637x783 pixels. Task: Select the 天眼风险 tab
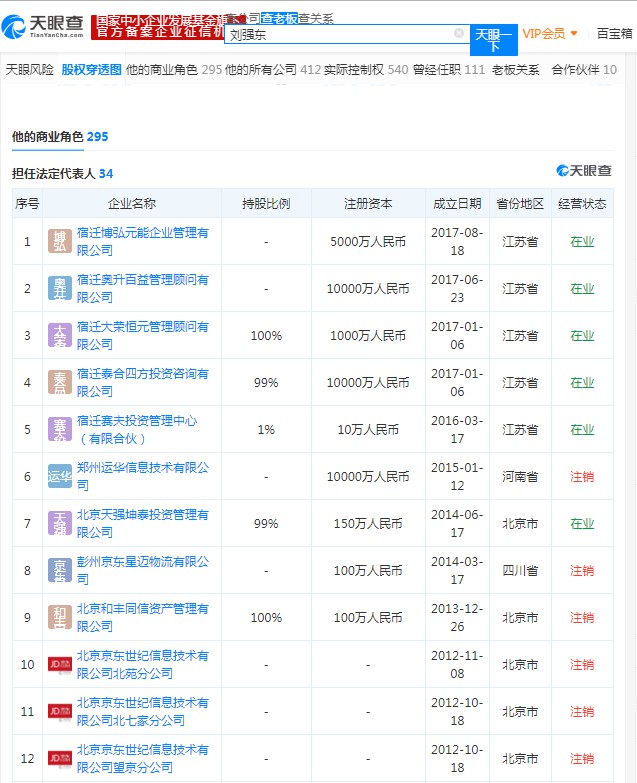[x=29, y=69]
